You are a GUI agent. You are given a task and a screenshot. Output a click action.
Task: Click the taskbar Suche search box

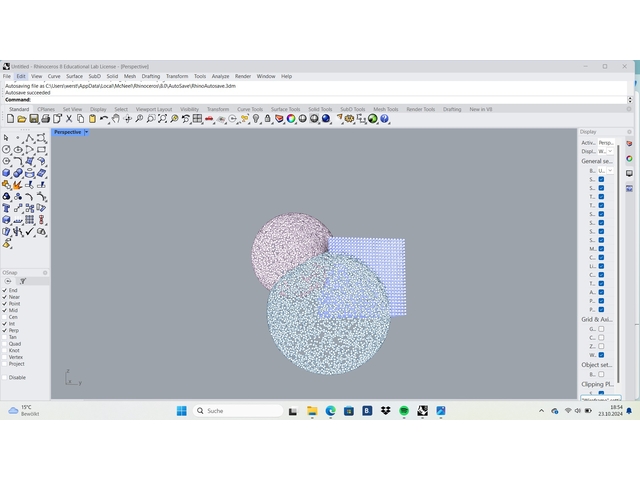coord(238,411)
